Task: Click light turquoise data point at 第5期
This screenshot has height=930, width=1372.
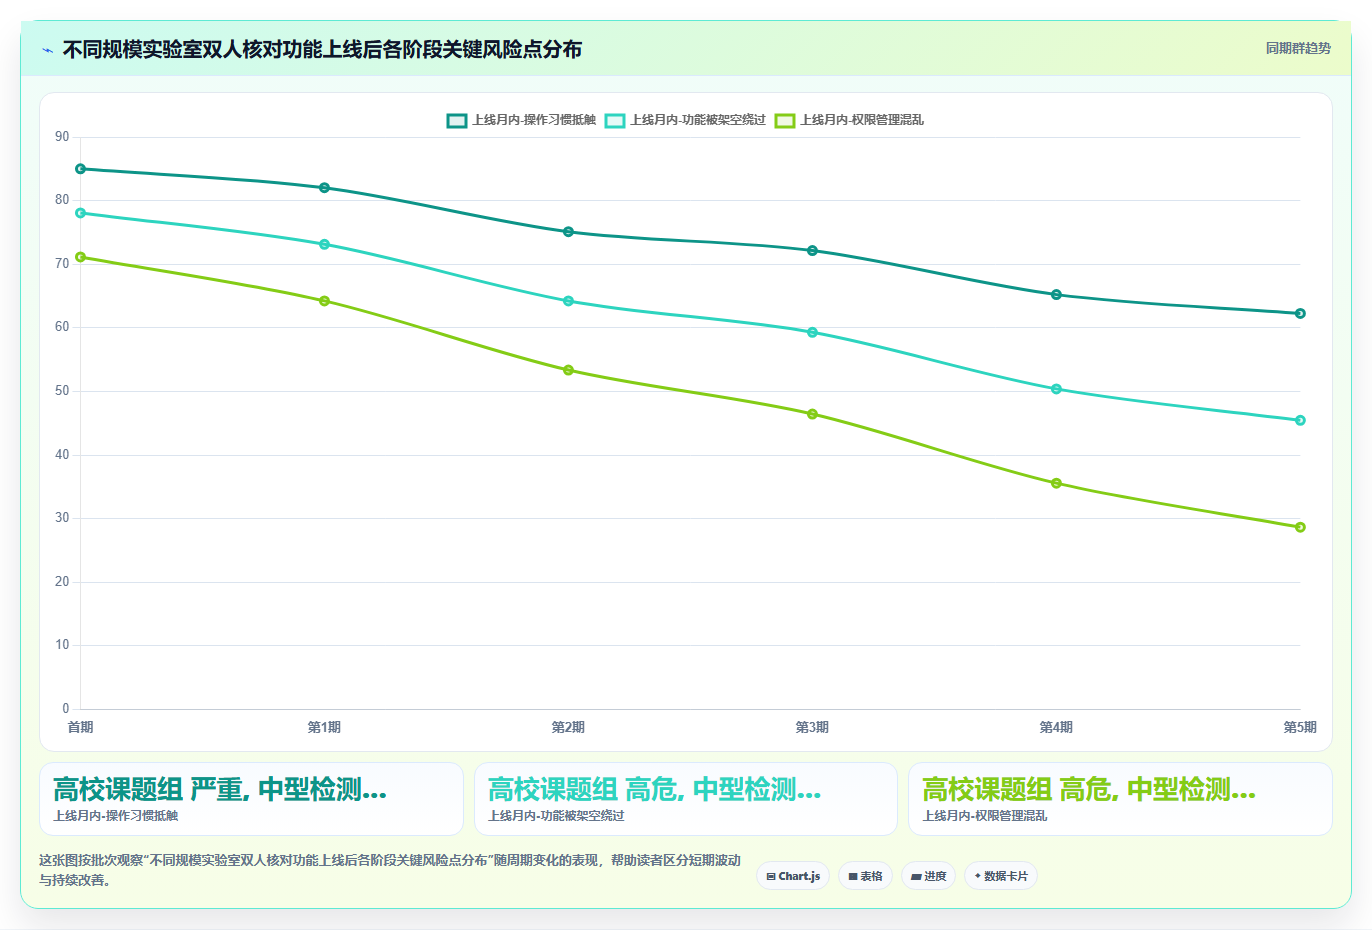Action: coord(1300,421)
